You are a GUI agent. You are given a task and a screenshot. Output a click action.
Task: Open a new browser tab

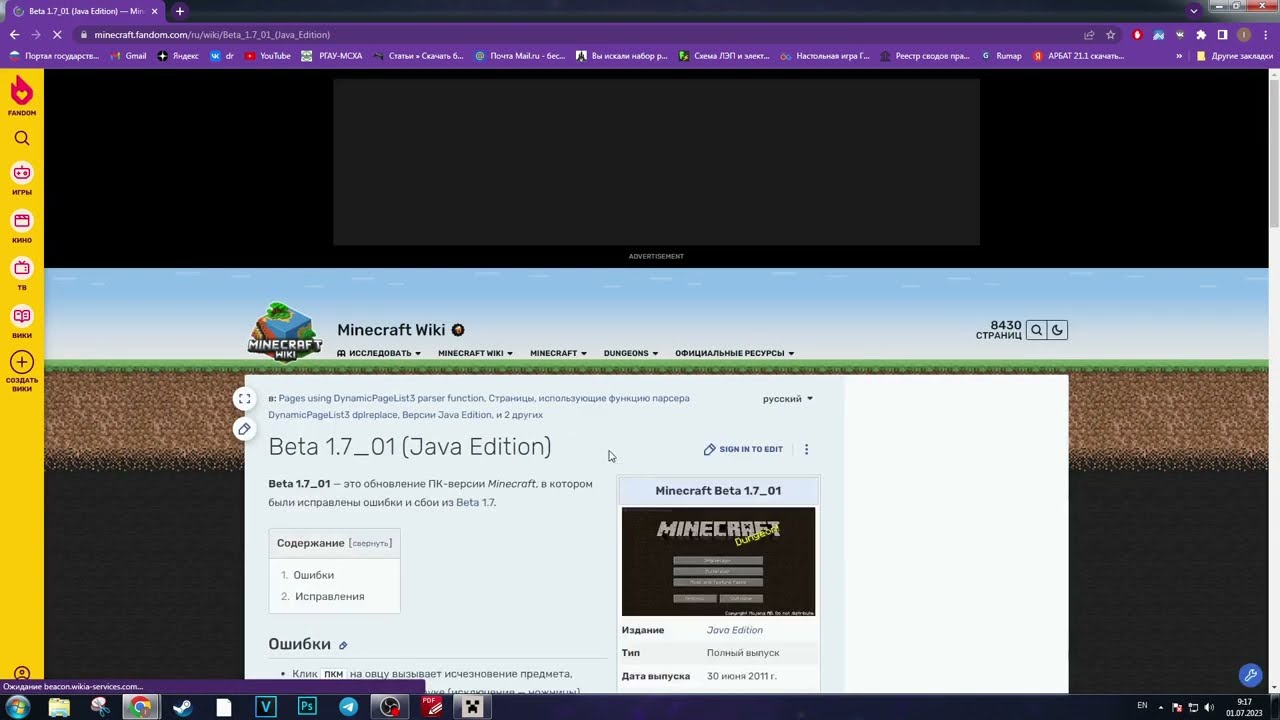coord(180,11)
